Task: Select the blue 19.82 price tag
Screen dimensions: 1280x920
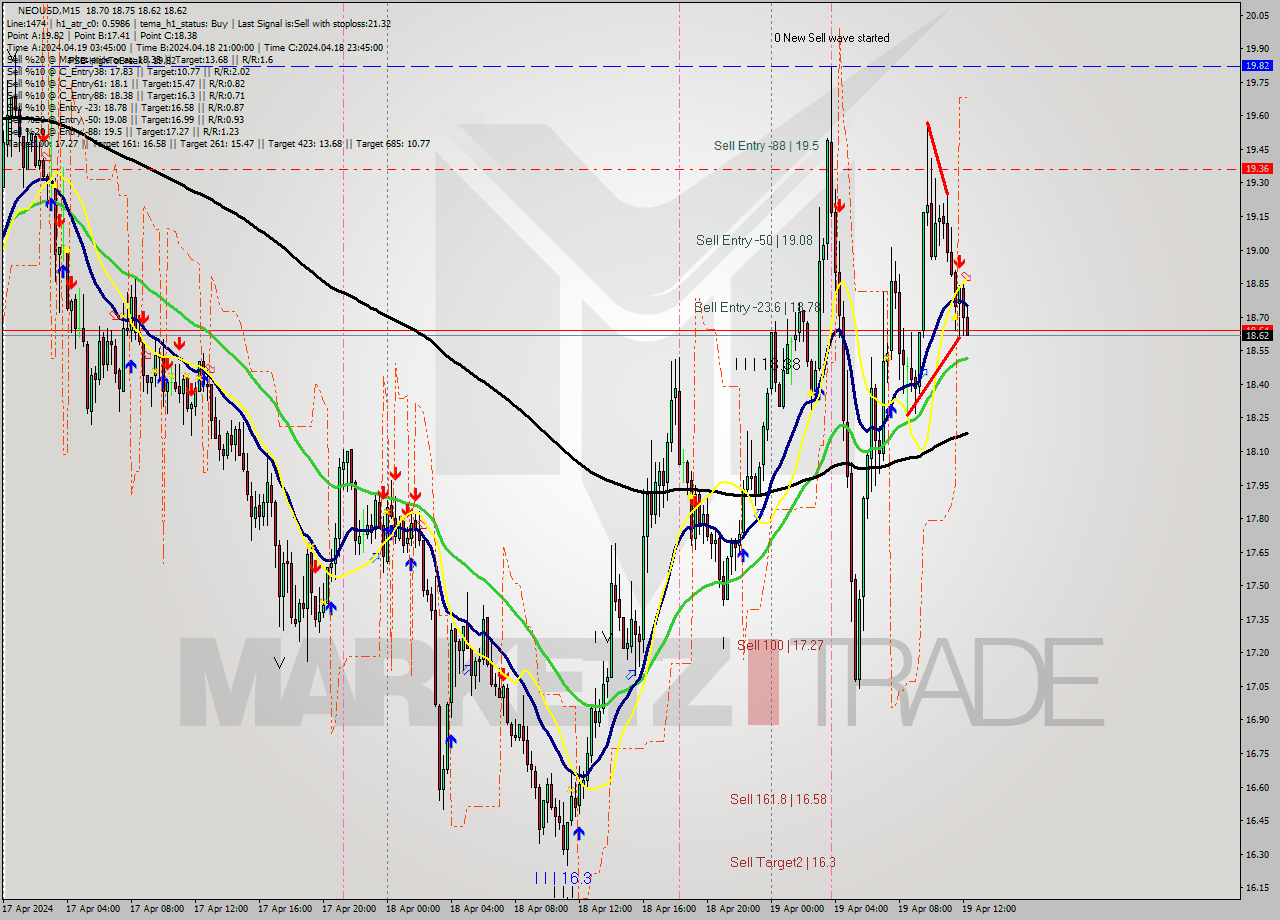Action: [x=1257, y=65]
